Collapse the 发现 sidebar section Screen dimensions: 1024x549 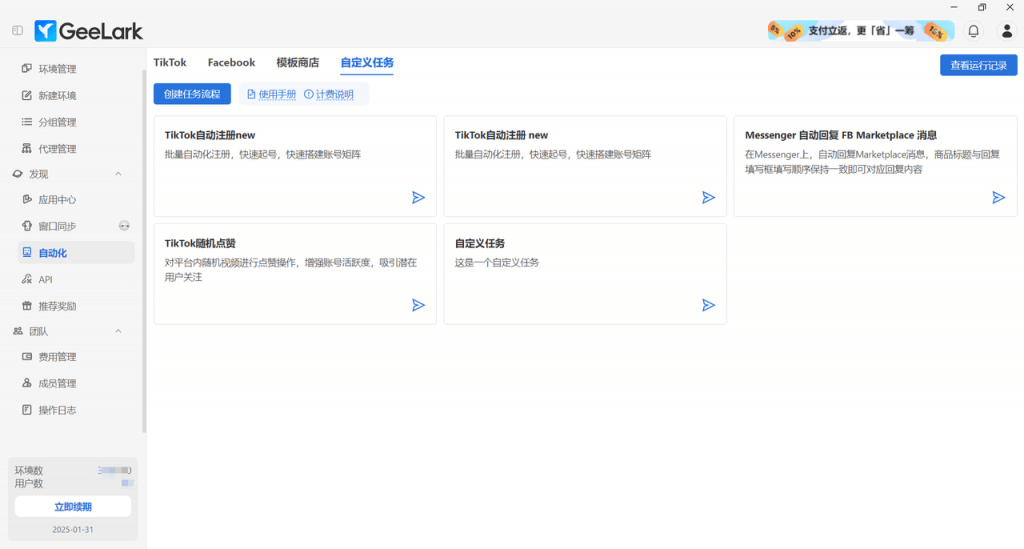click(118, 174)
